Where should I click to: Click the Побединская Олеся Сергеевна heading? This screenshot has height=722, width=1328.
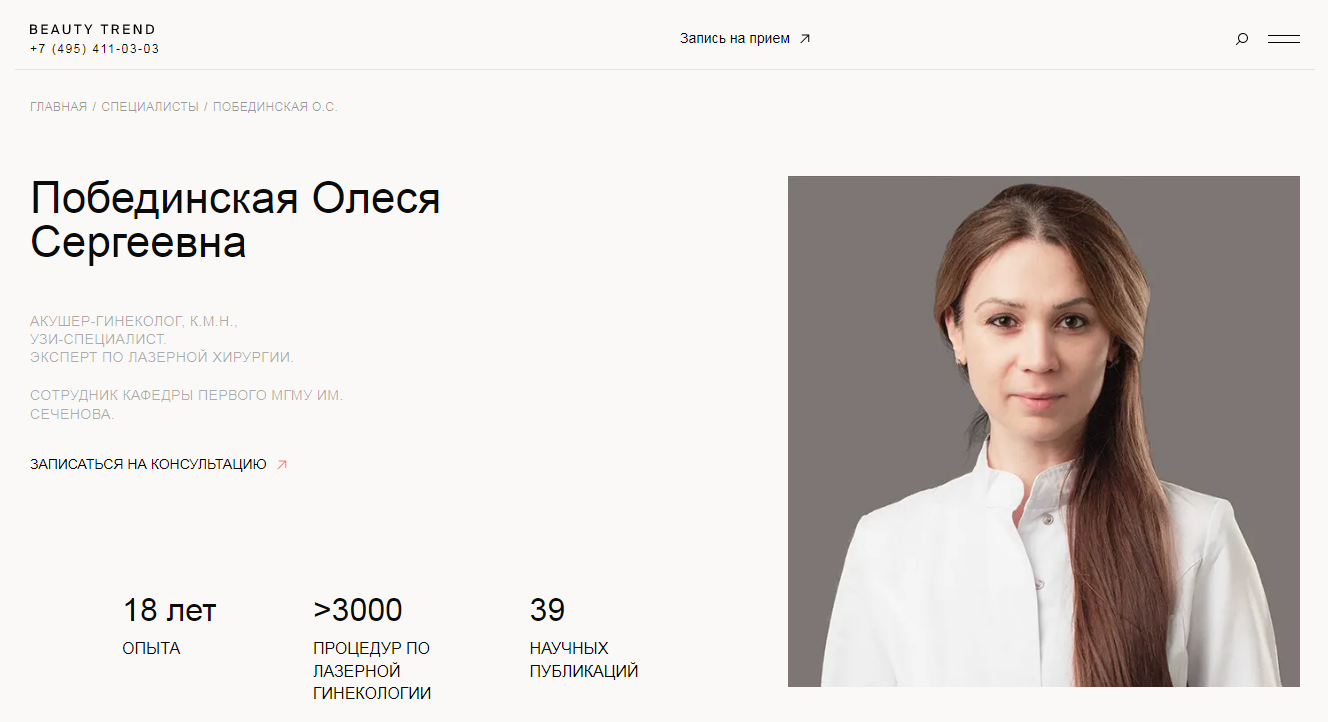(x=236, y=220)
